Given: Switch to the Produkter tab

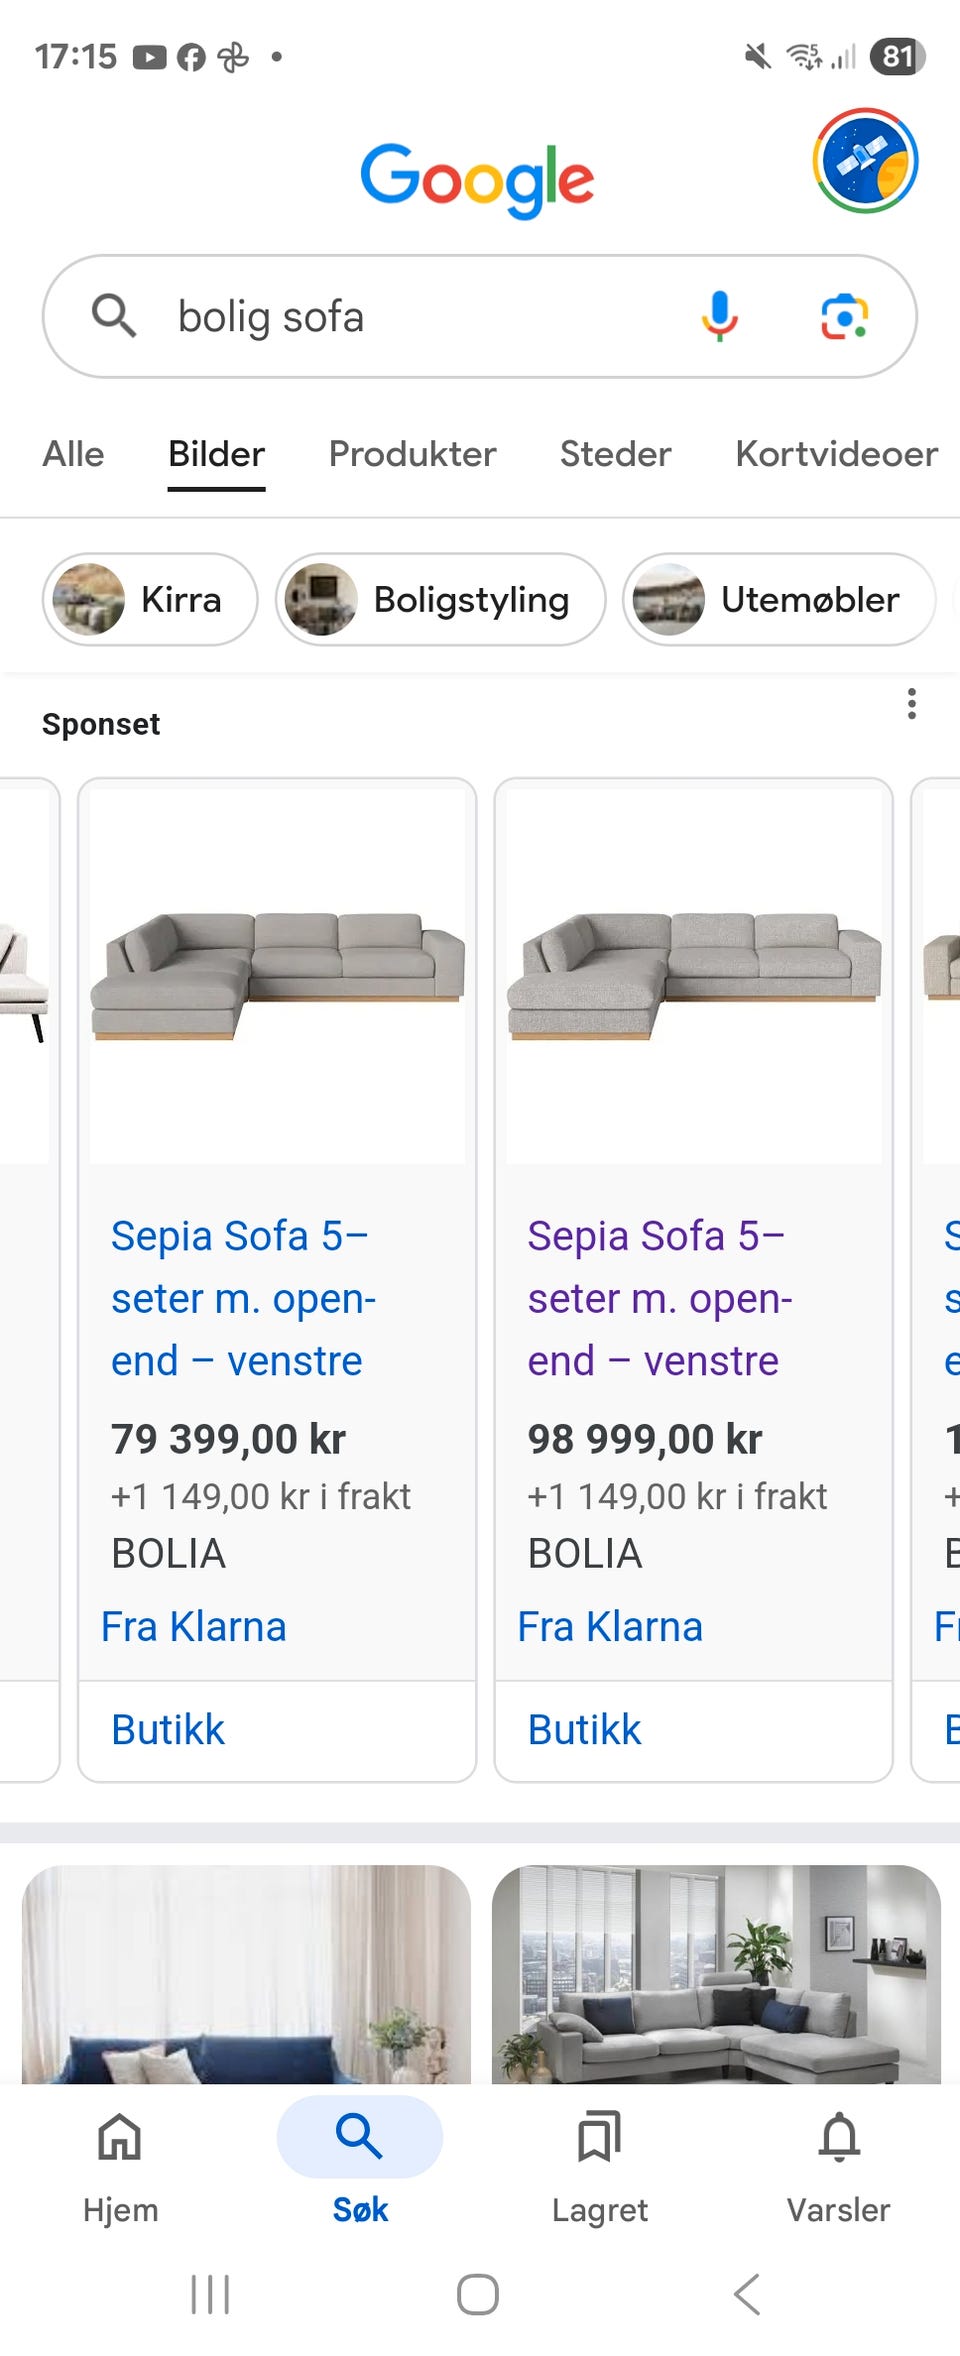Looking at the screenshot, I should coord(412,454).
